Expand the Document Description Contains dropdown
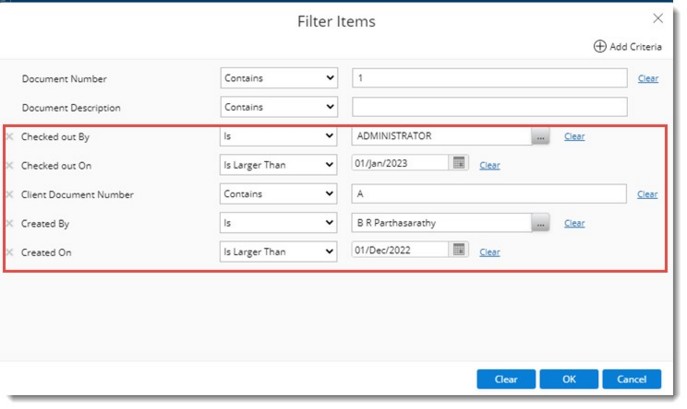The width and height of the screenshot is (687, 409). pos(279,107)
